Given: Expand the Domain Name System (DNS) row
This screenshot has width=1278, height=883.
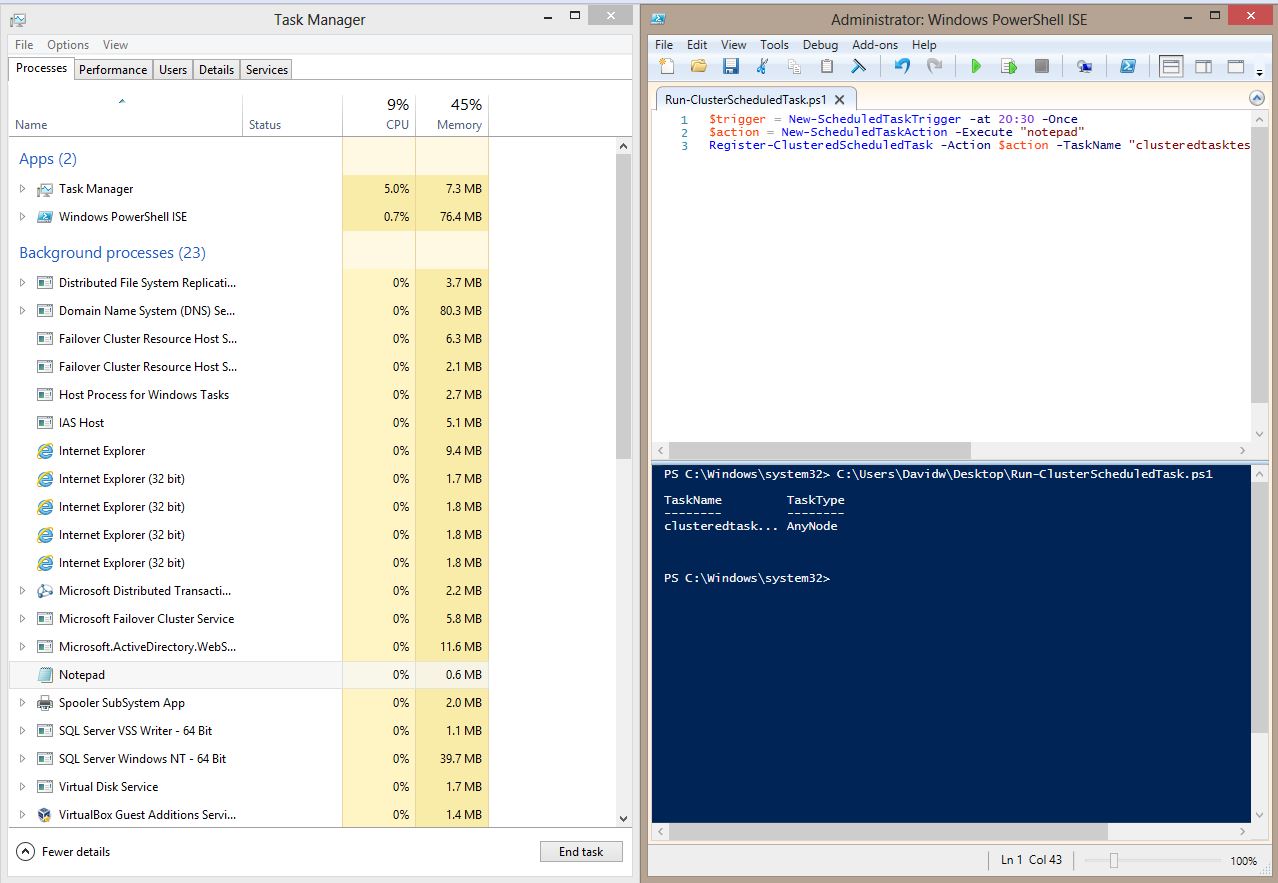Looking at the screenshot, I should [x=23, y=311].
